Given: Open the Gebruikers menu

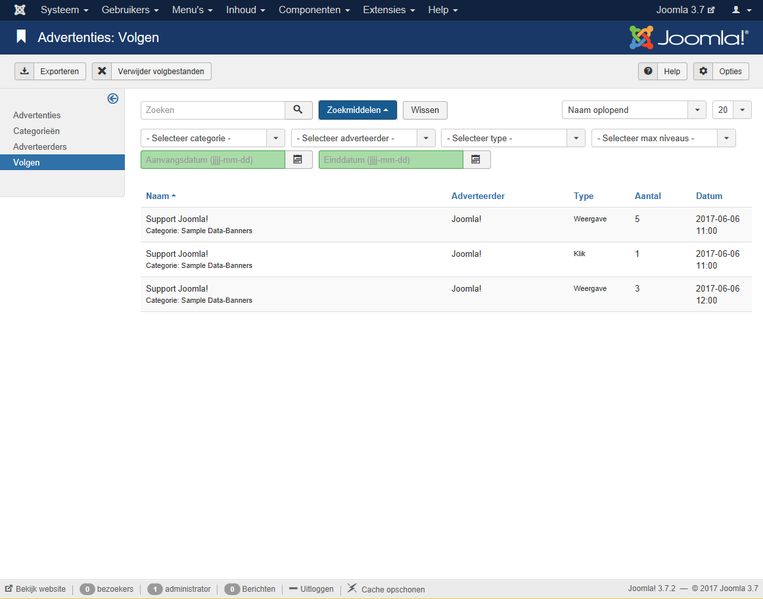Looking at the screenshot, I should click(x=130, y=10).
